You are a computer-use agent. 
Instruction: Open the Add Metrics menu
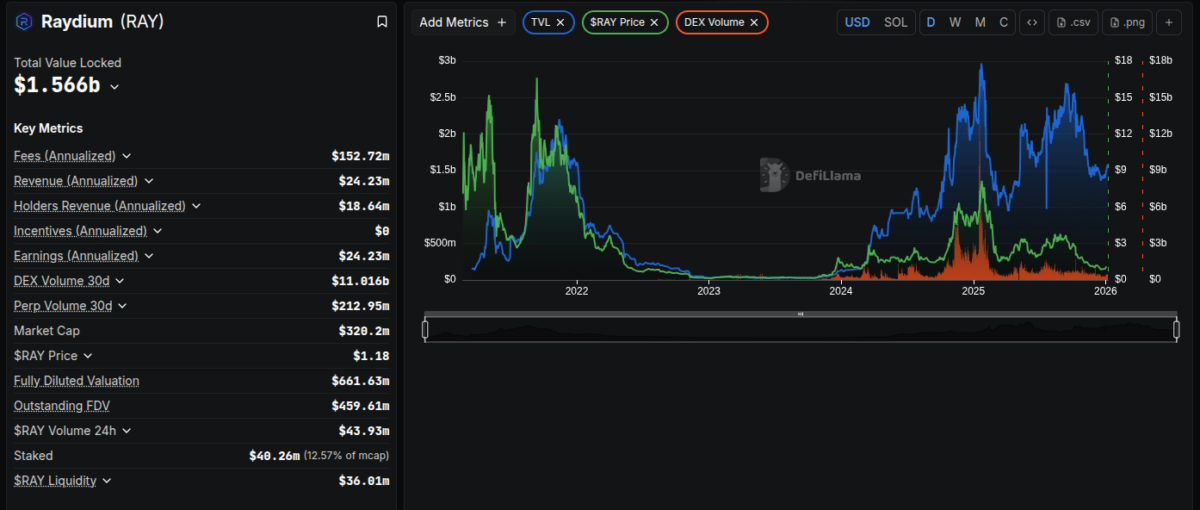pyautogui.click(x=463, y=22)
